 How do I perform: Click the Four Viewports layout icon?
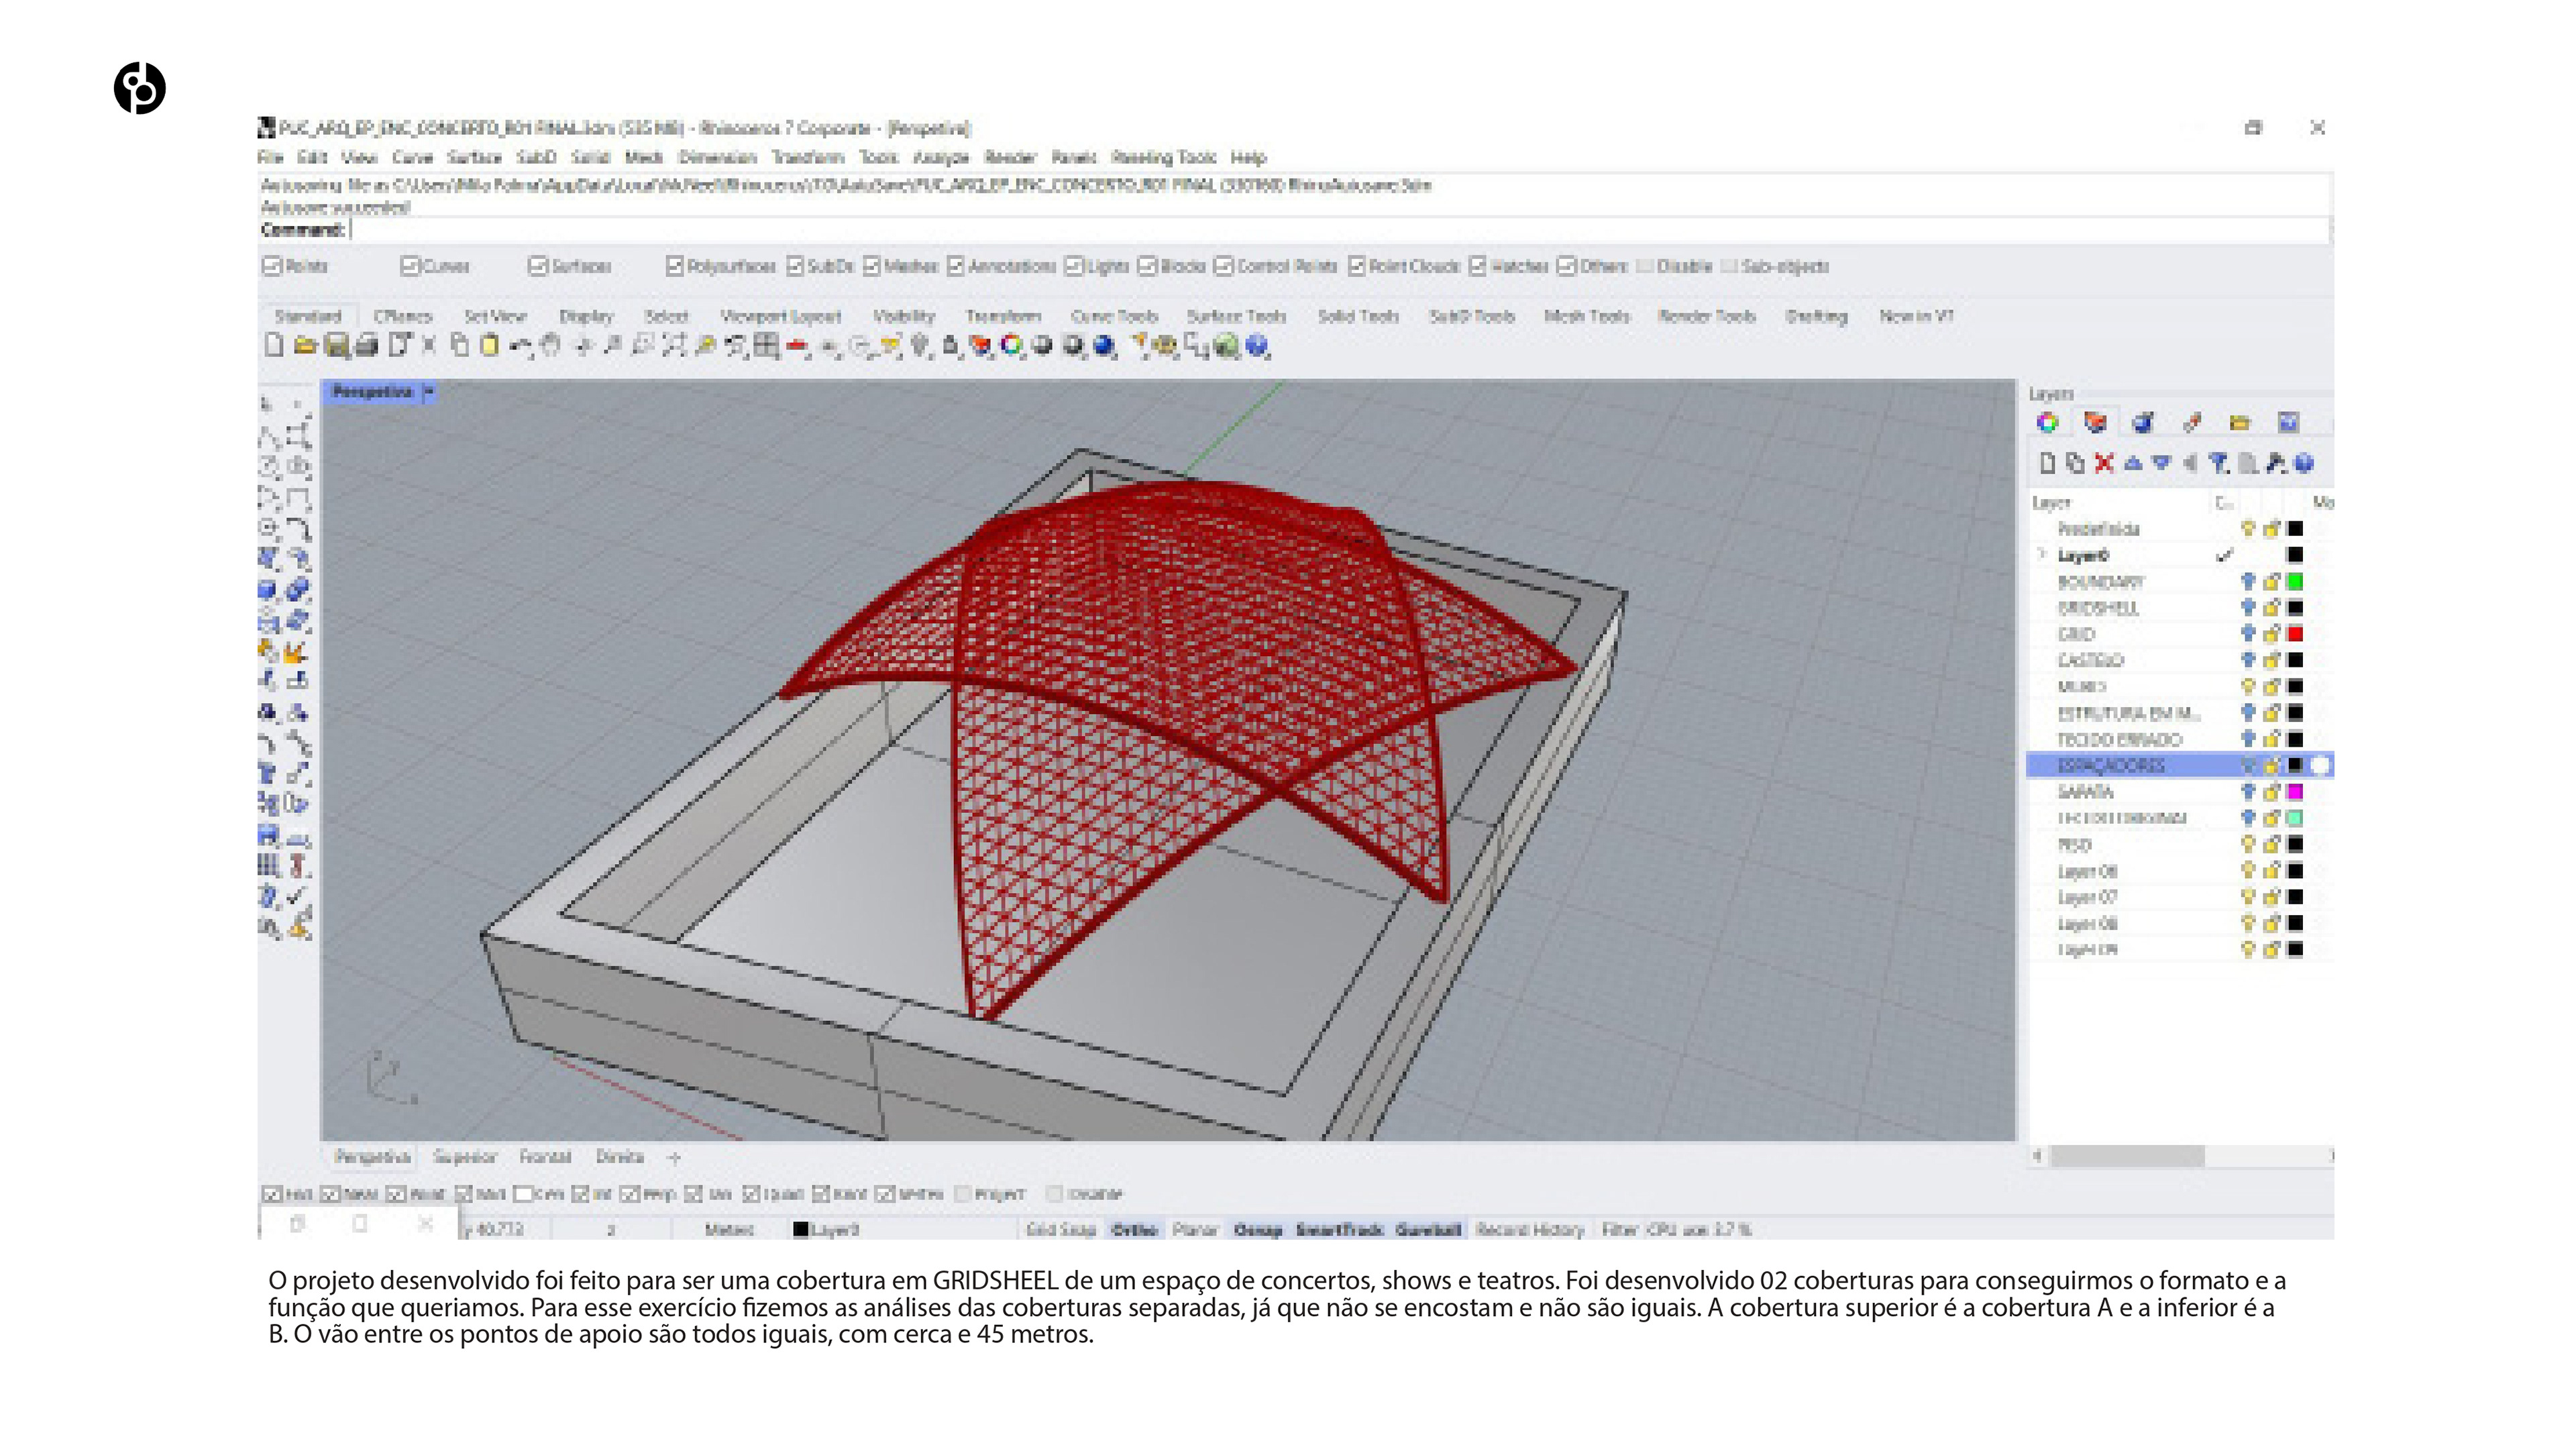click(767, 346)
